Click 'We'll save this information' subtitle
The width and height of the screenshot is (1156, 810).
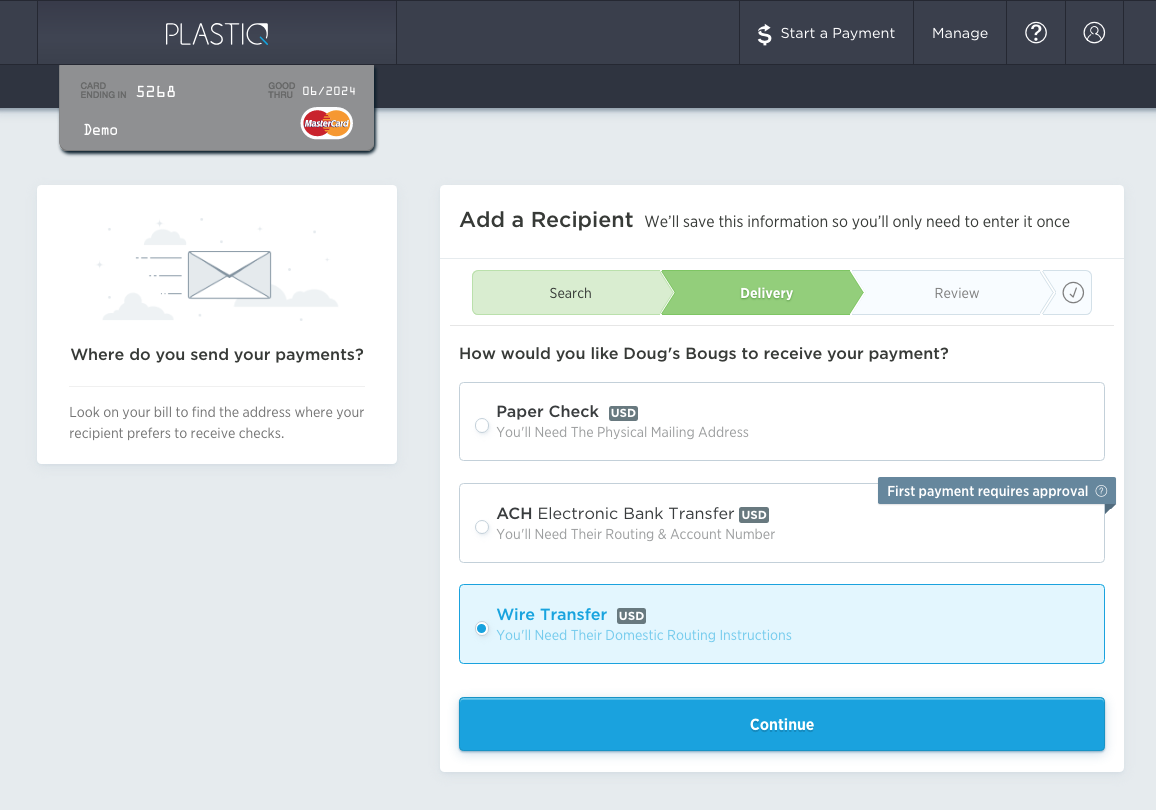tap(857, 222)
